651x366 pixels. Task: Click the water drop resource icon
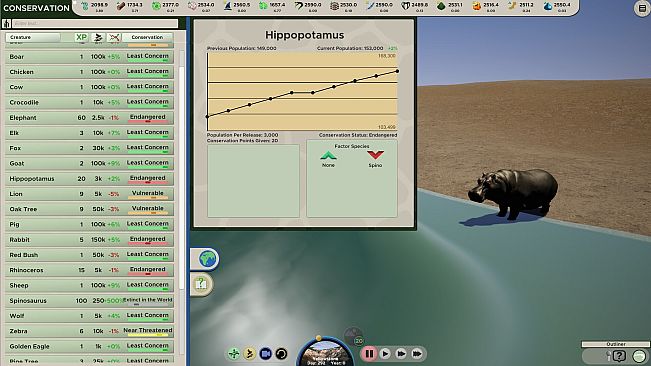548,6
